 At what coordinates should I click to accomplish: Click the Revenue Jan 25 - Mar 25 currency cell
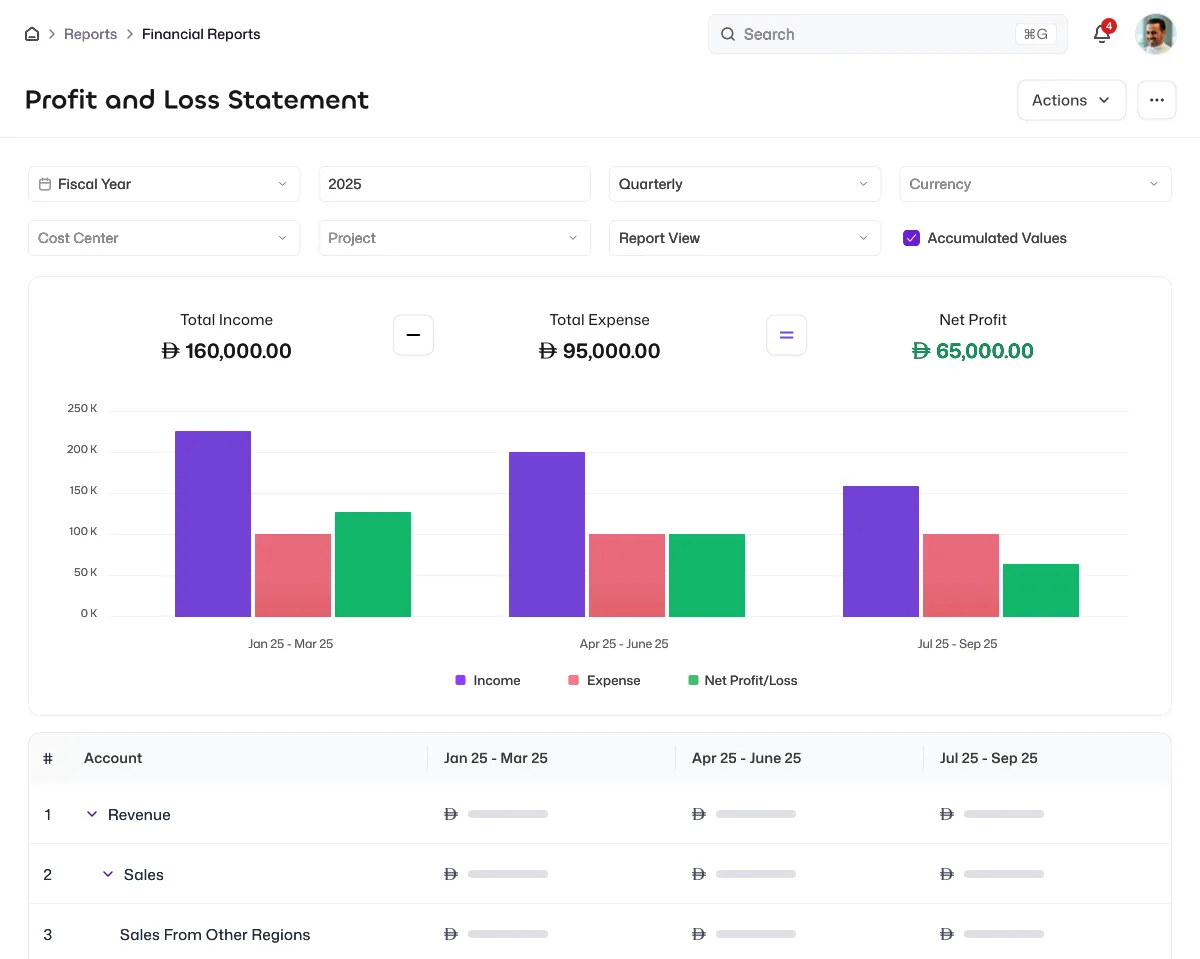(496, 814)
